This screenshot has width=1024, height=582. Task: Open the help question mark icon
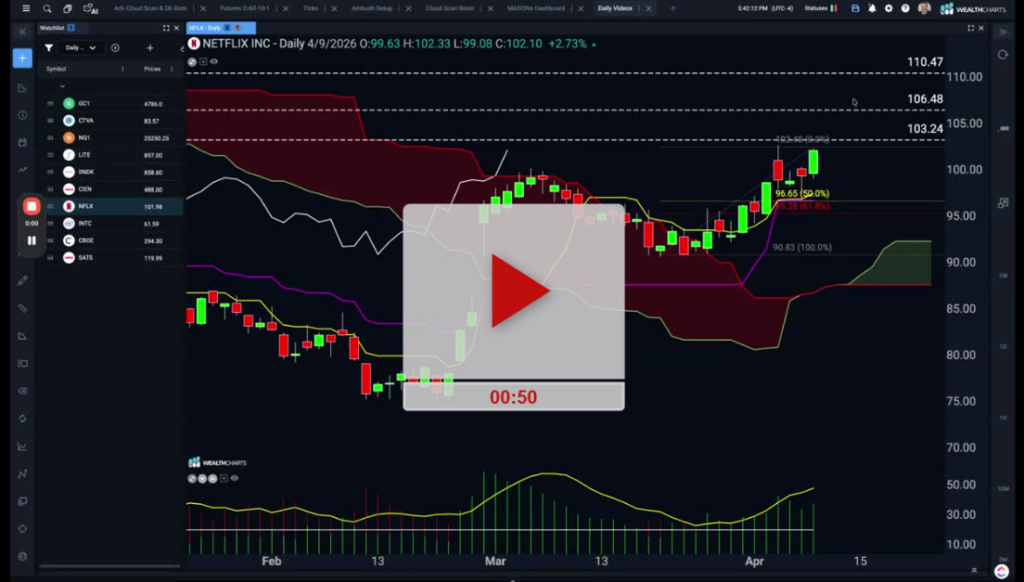click(905, 8)
